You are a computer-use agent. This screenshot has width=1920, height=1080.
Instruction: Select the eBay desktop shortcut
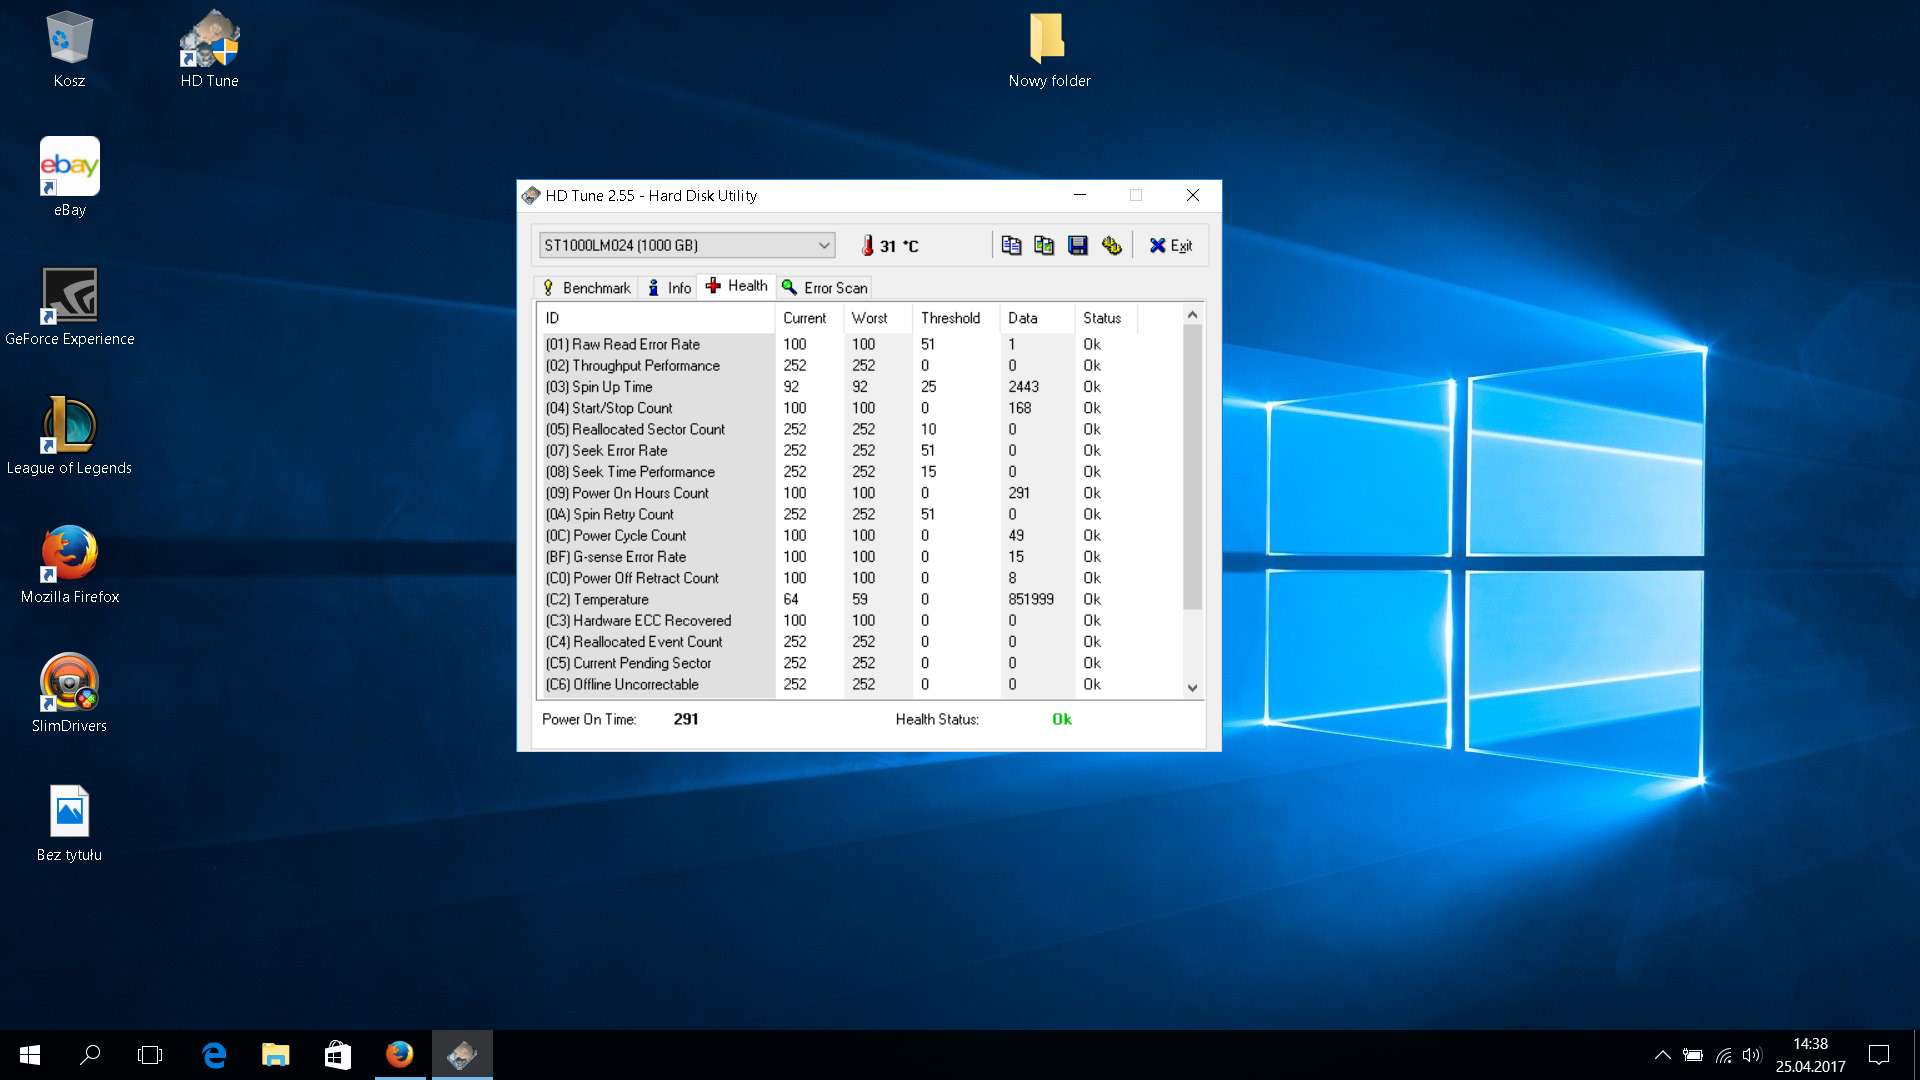69,178
